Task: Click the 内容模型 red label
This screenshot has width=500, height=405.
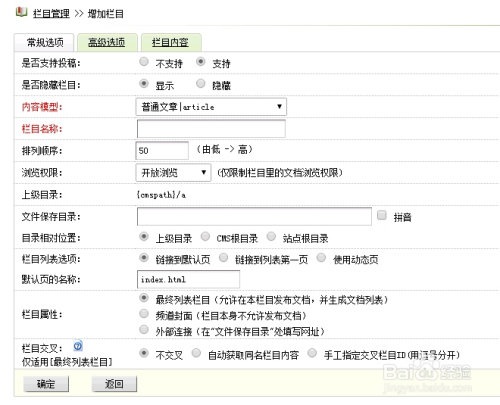Action: 42,107
